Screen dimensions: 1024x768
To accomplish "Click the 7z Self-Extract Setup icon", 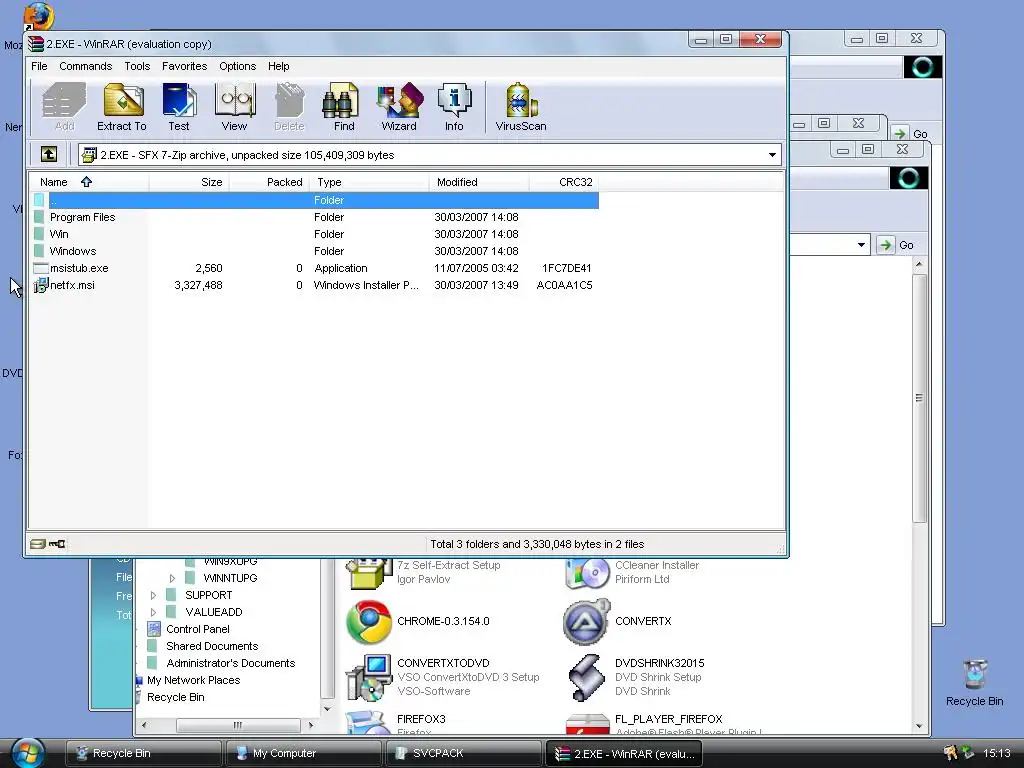I will click(369, 573).
